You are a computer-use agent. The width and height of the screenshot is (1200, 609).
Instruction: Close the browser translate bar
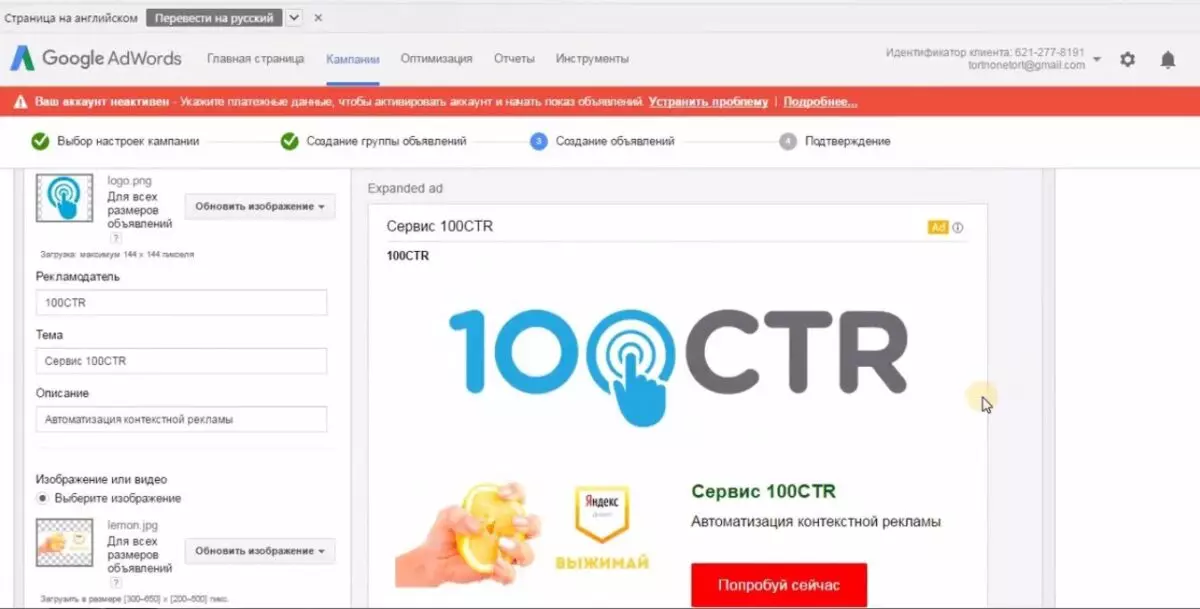tap(318, 18)
